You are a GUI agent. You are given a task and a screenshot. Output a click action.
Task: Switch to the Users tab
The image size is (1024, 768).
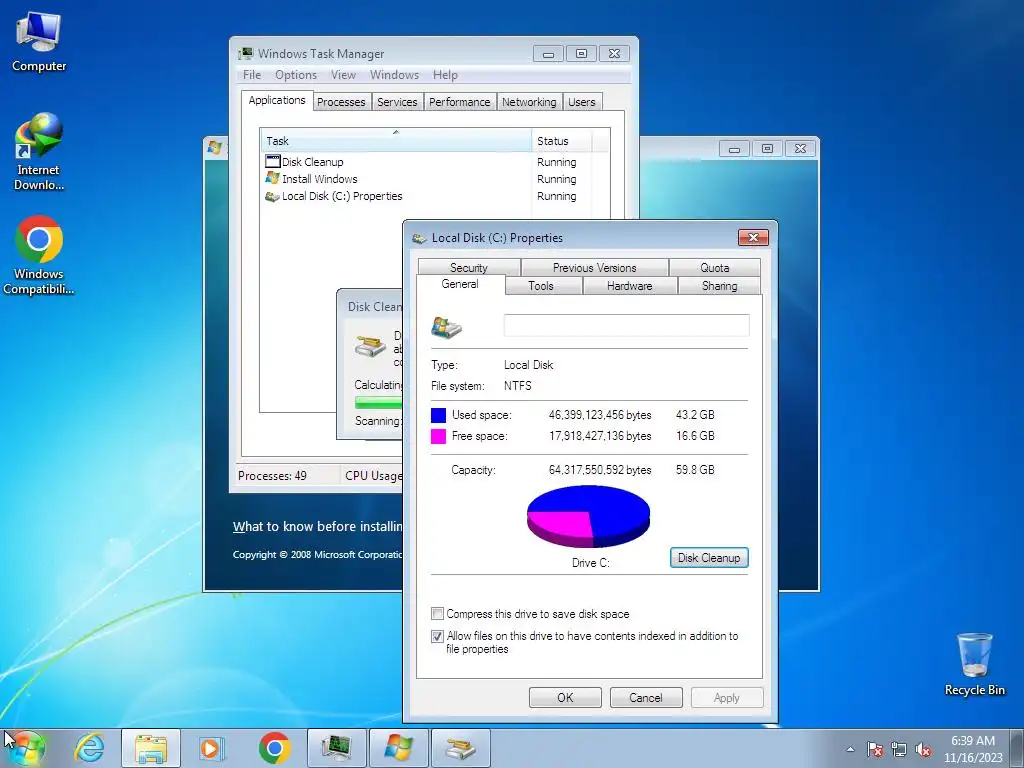[581, 102]
